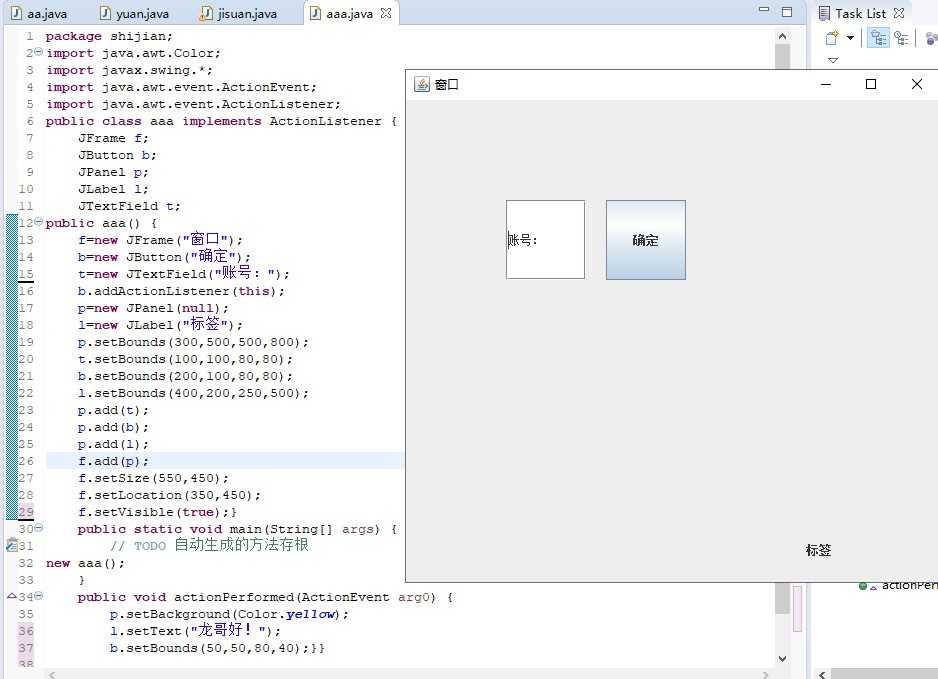Minimize the editor area
938x679 pixels.
coord(764,10)
